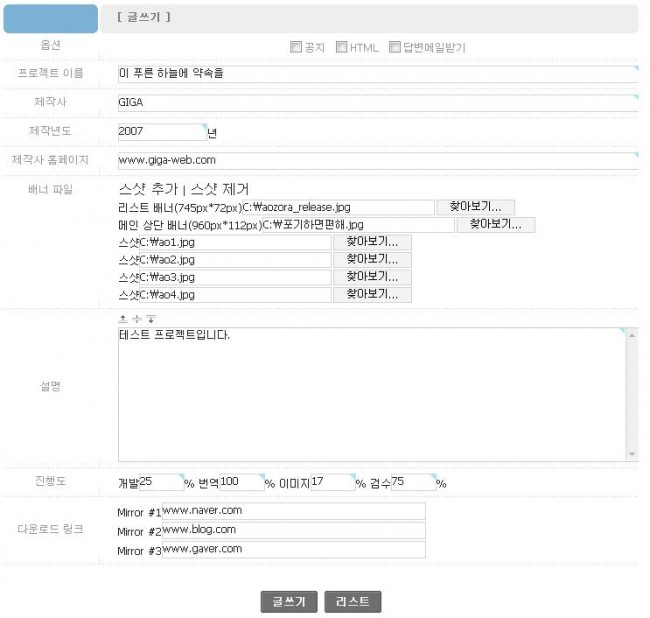Click the 번역 progress percentage field
The image size is (650, 618).
[240, 483]
